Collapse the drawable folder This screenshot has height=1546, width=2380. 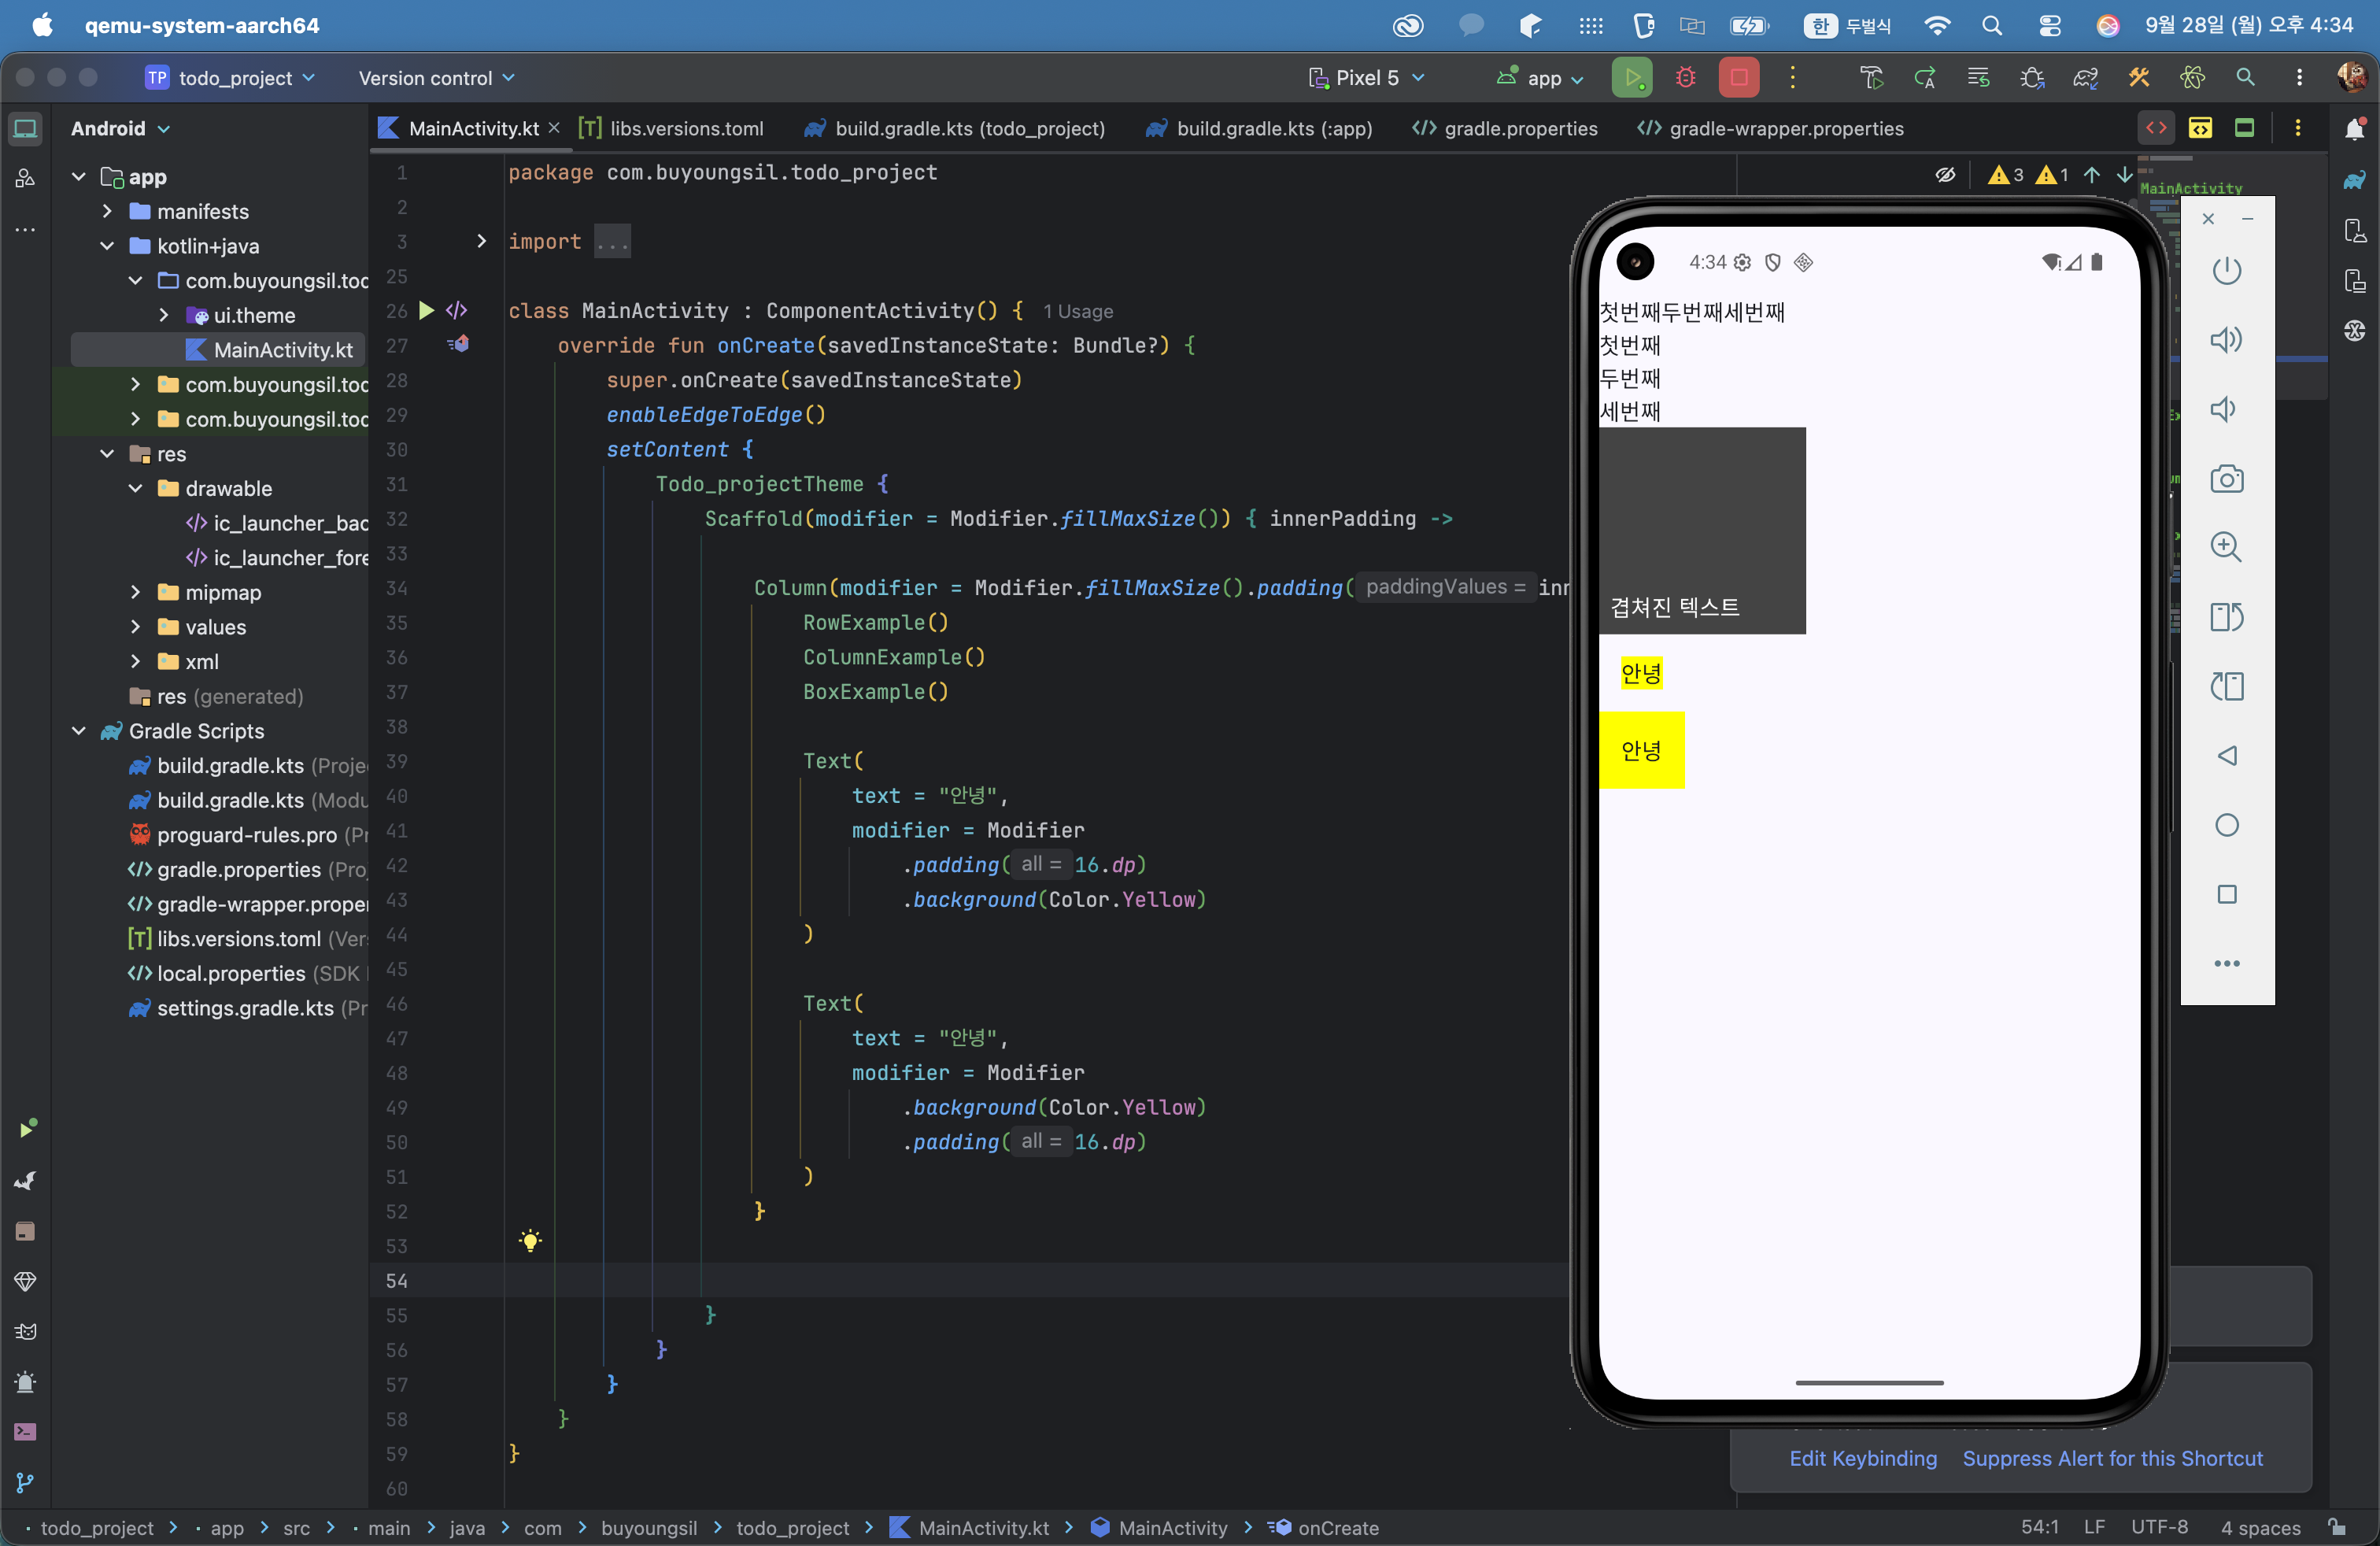point(135,488)
